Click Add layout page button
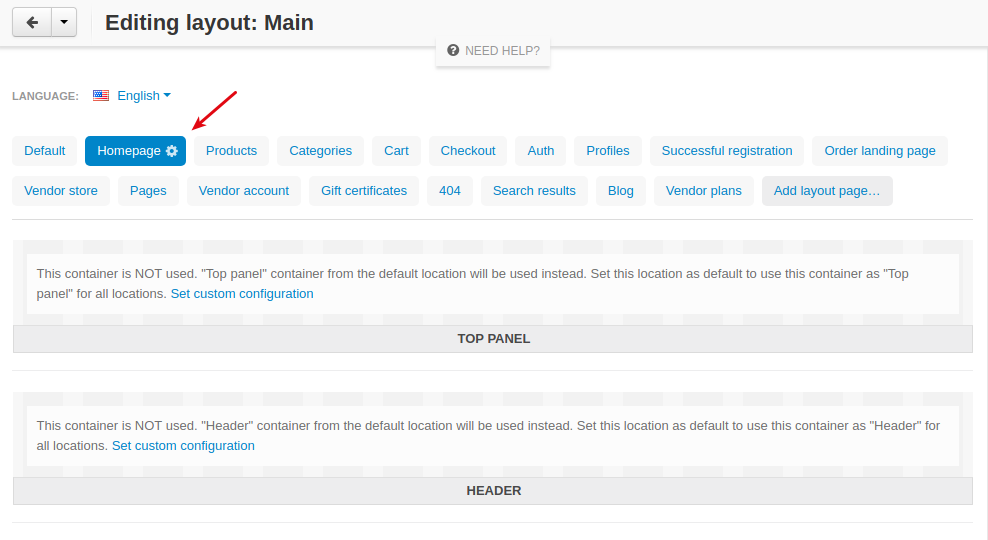This screenshot has height=540, width=988. tap(827, 191)
